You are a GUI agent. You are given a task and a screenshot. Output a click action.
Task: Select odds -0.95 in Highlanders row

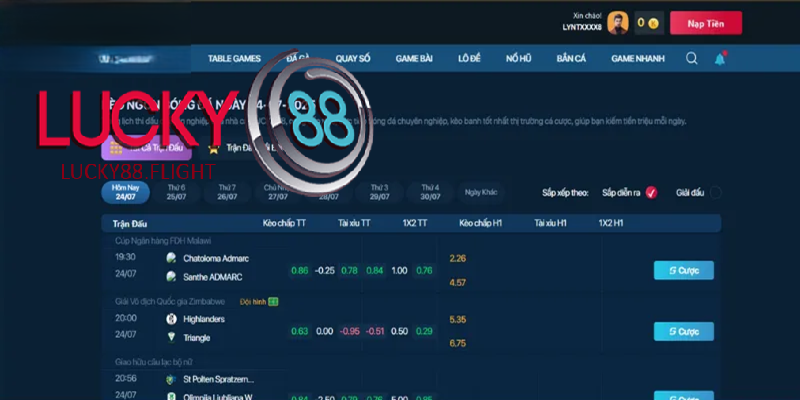349,331
